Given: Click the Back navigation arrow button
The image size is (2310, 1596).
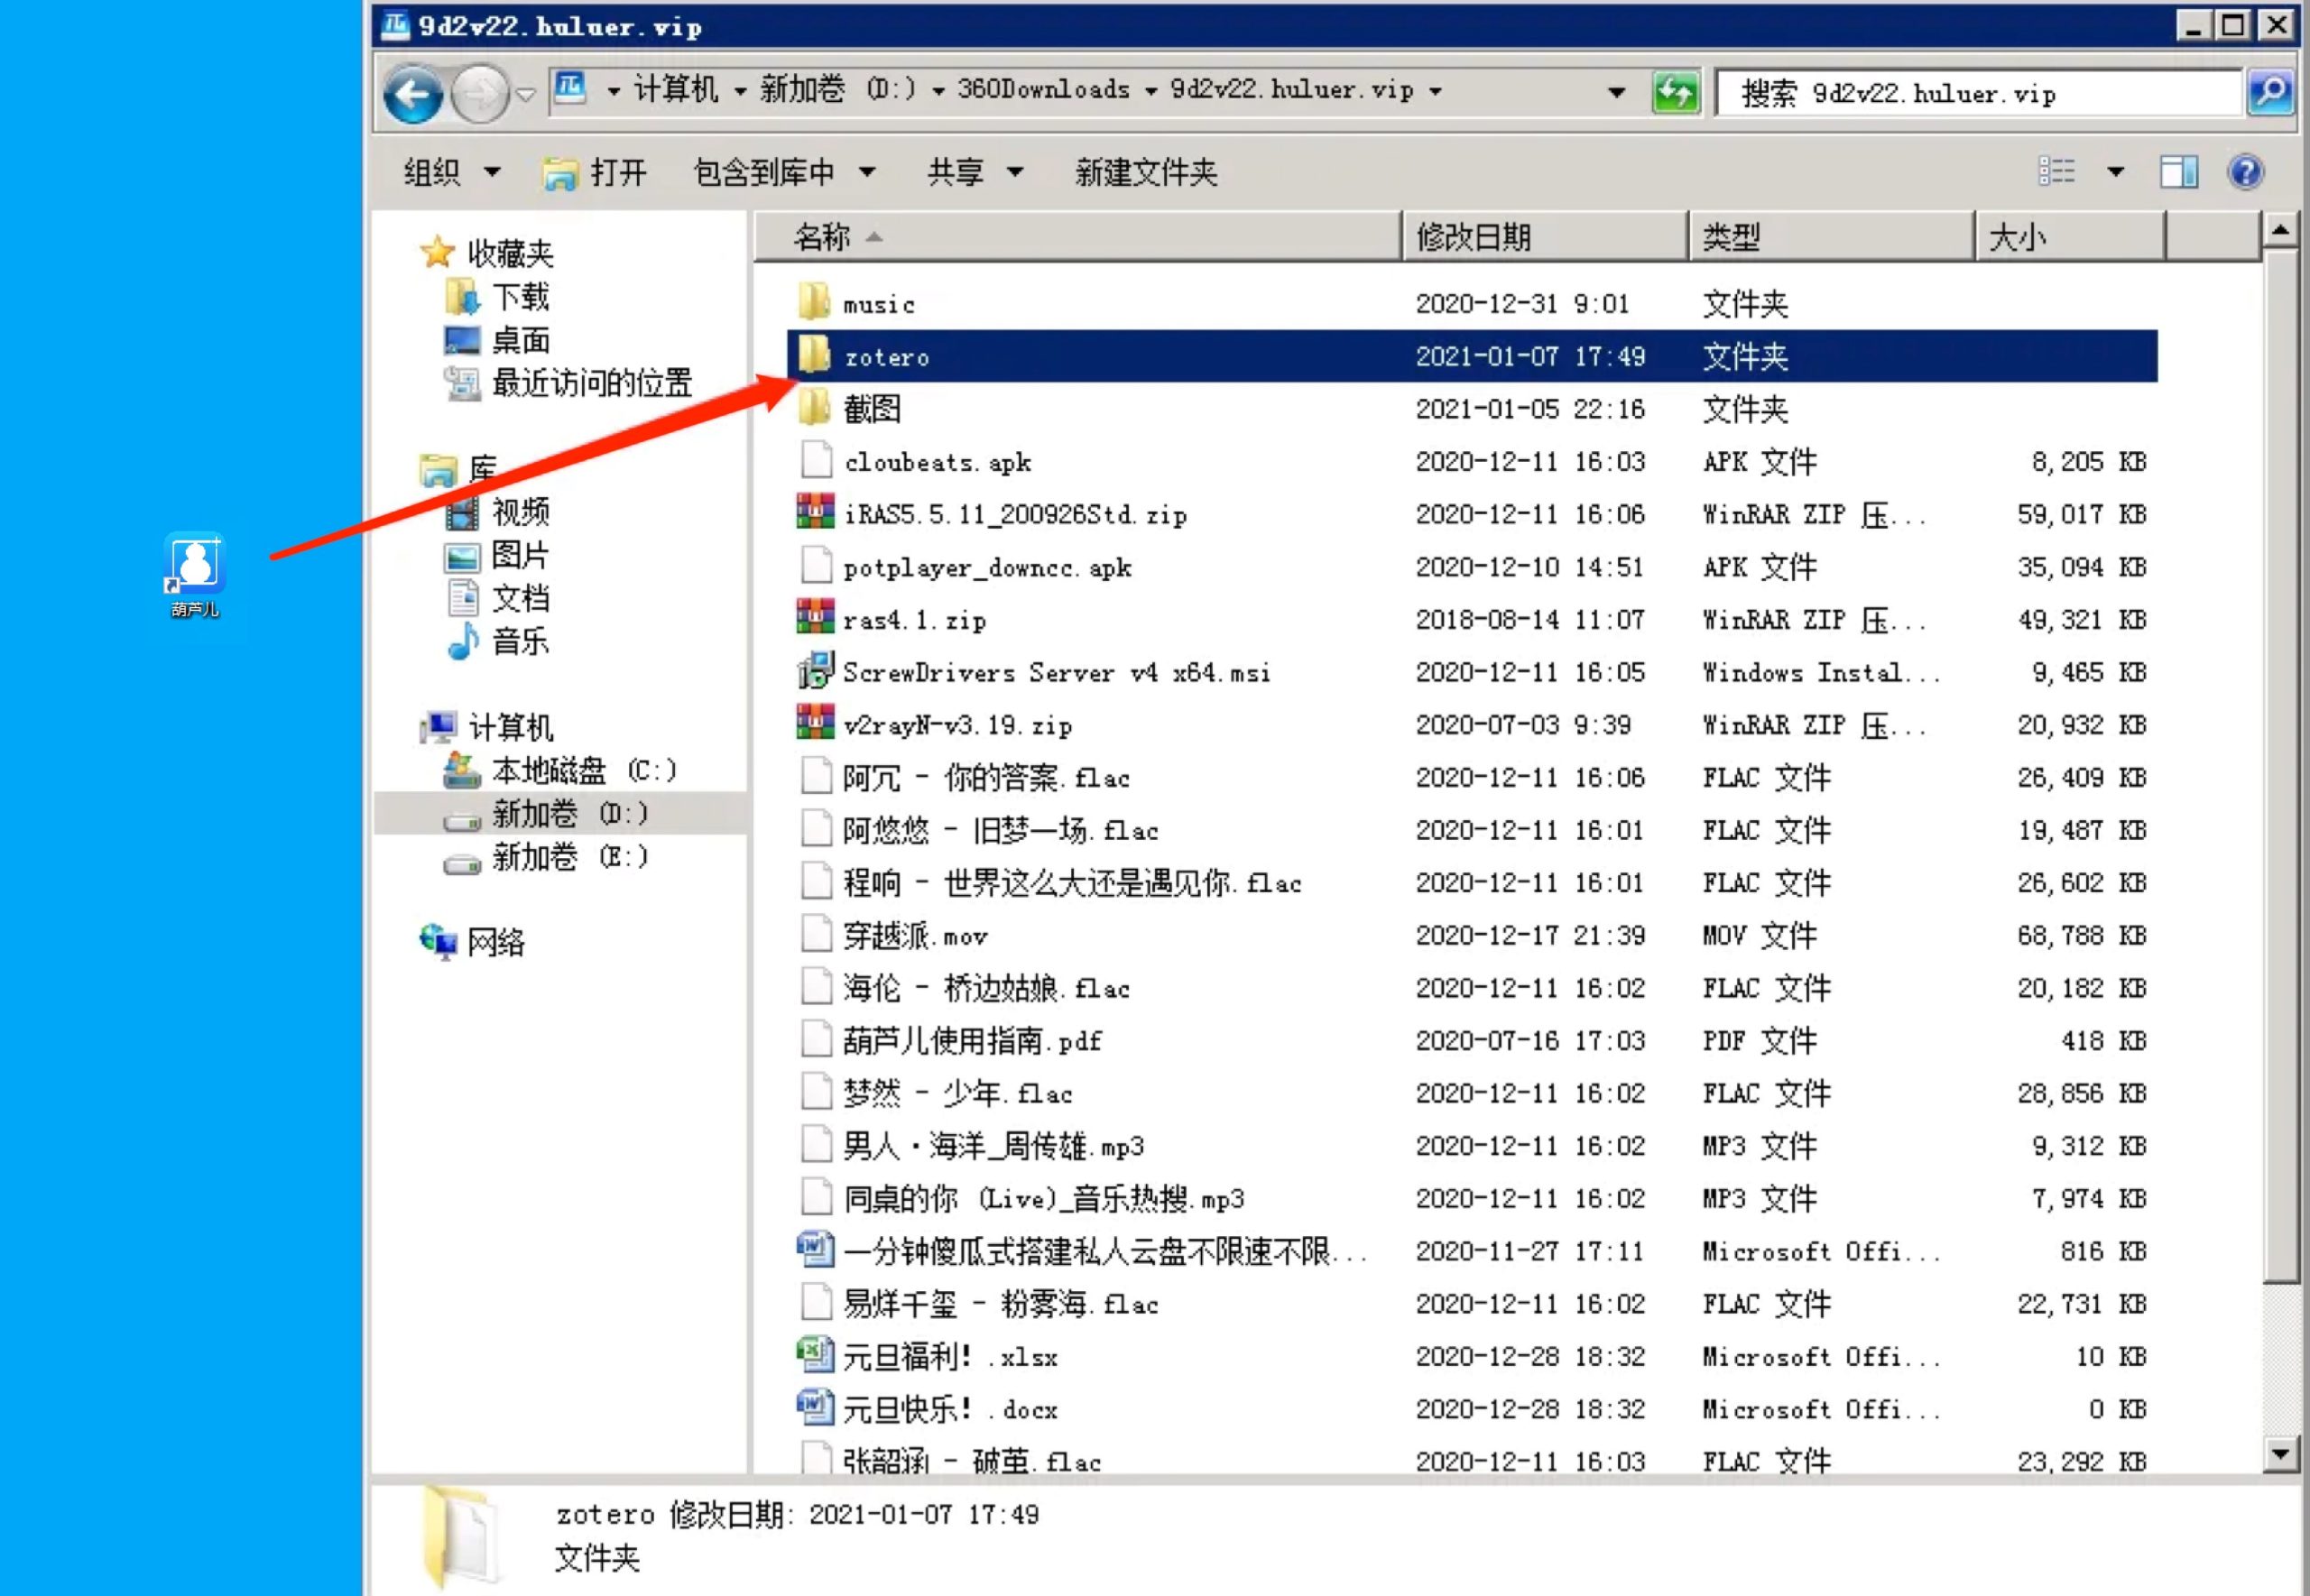Looking at the screenshot, I should click(413, 94).
